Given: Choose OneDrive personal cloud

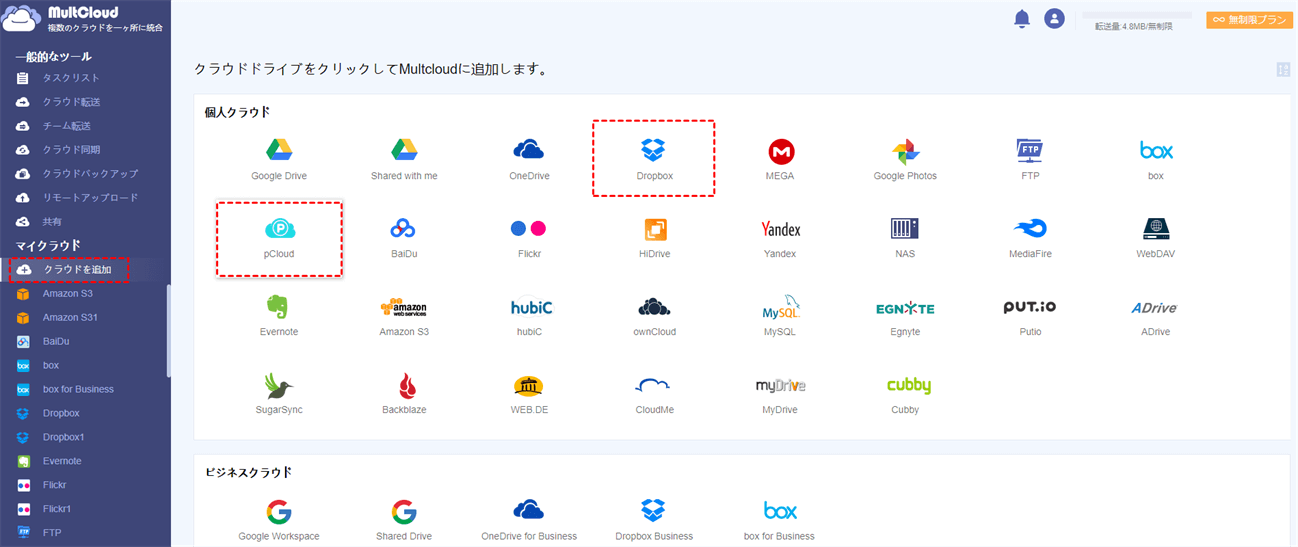Looking at the screenshot, I should (x=529, y=159).
